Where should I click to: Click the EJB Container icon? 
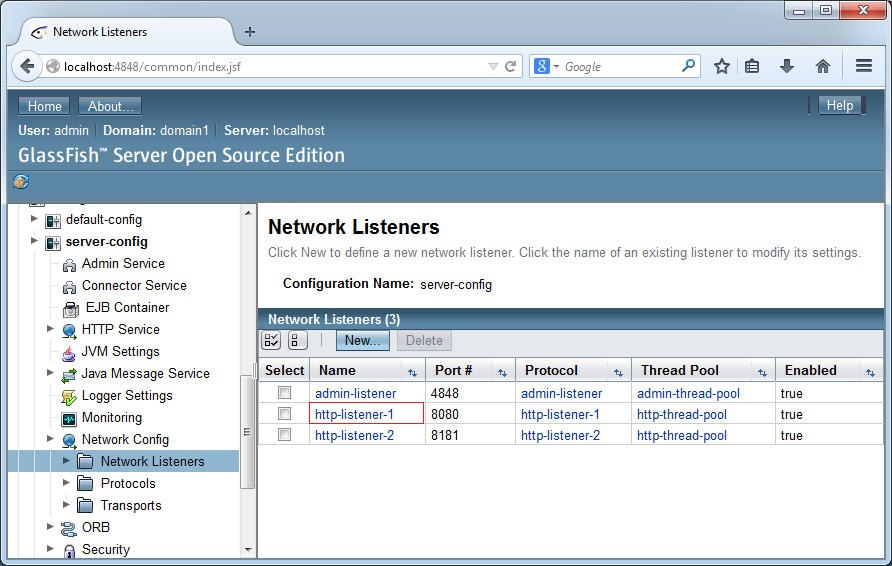(x=71, y=309)
